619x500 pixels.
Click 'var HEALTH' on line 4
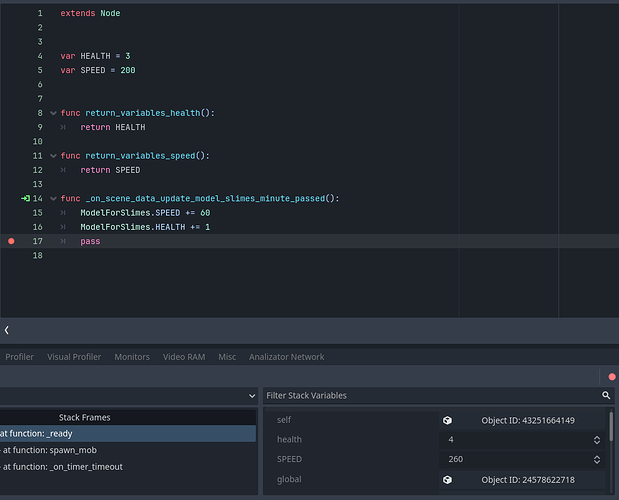[x=86, y=56]
